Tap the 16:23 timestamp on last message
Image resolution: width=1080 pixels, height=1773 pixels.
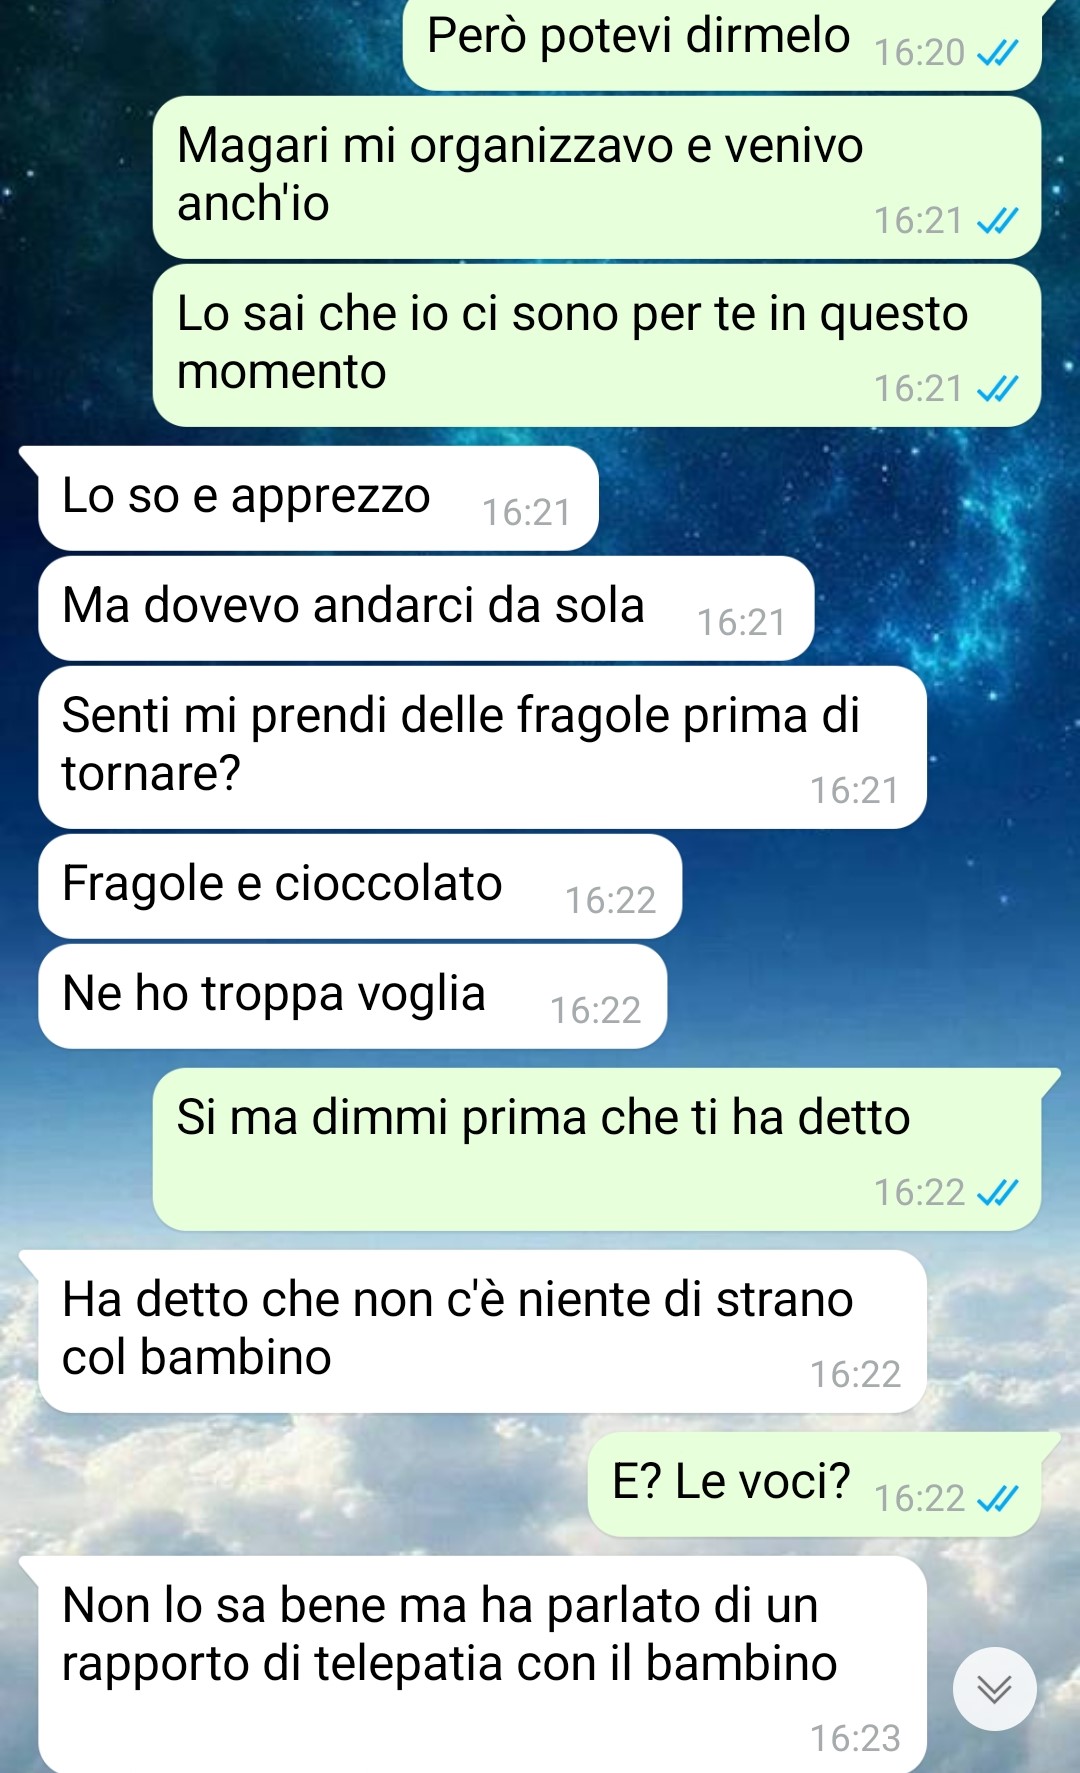(x=855, y=1739)
